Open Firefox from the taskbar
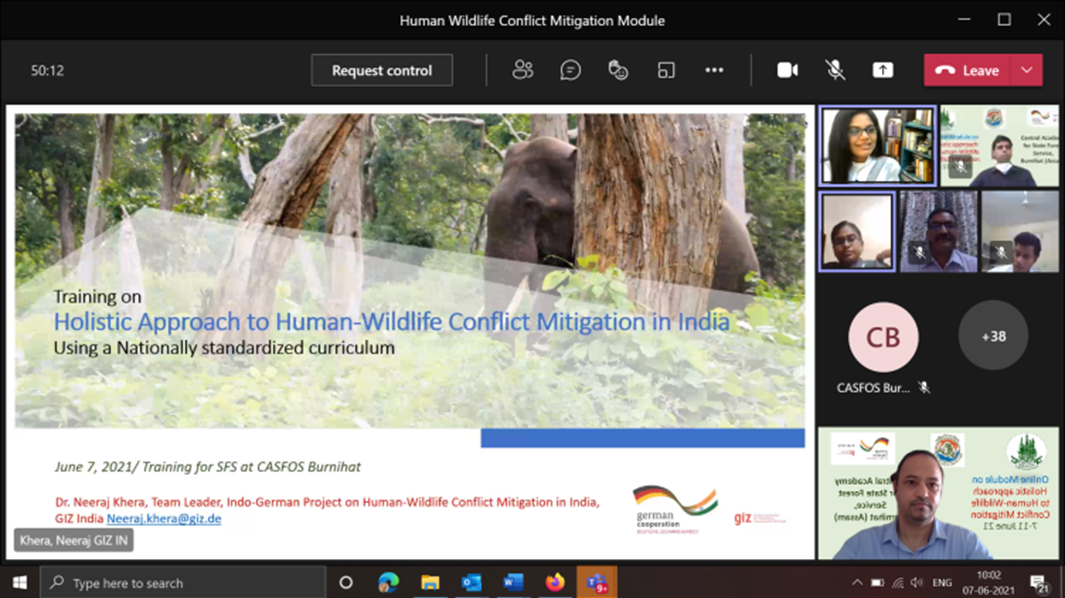Screen dimensions: 1065x598 click(x=554, y=582)
